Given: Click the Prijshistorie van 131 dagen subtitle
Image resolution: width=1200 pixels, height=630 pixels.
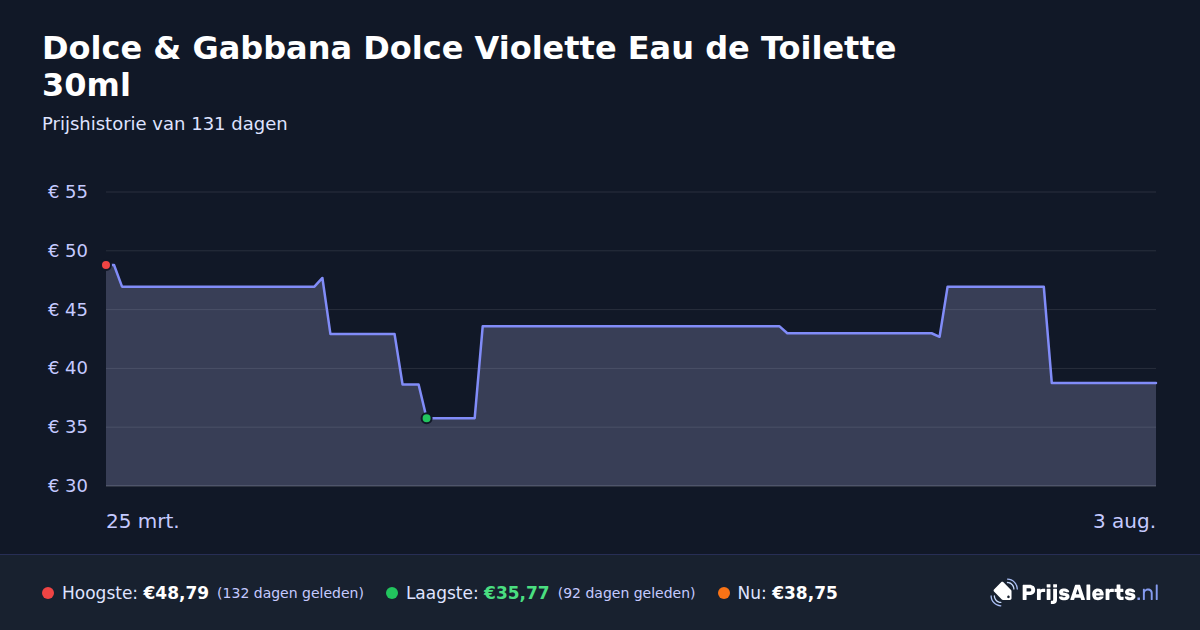Looking at the screenshot, I should click(165, 124).
